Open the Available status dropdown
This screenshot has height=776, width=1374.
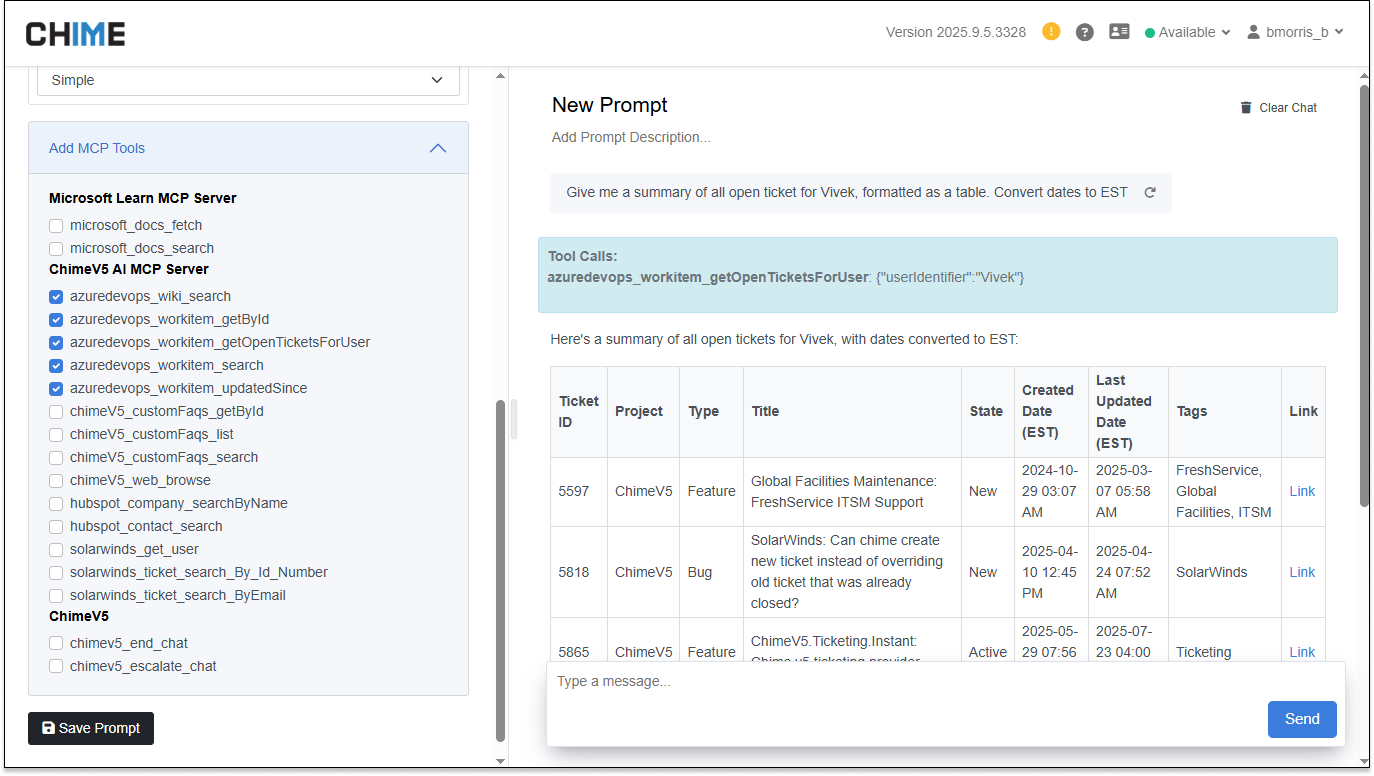click(x=1187, y=32)
